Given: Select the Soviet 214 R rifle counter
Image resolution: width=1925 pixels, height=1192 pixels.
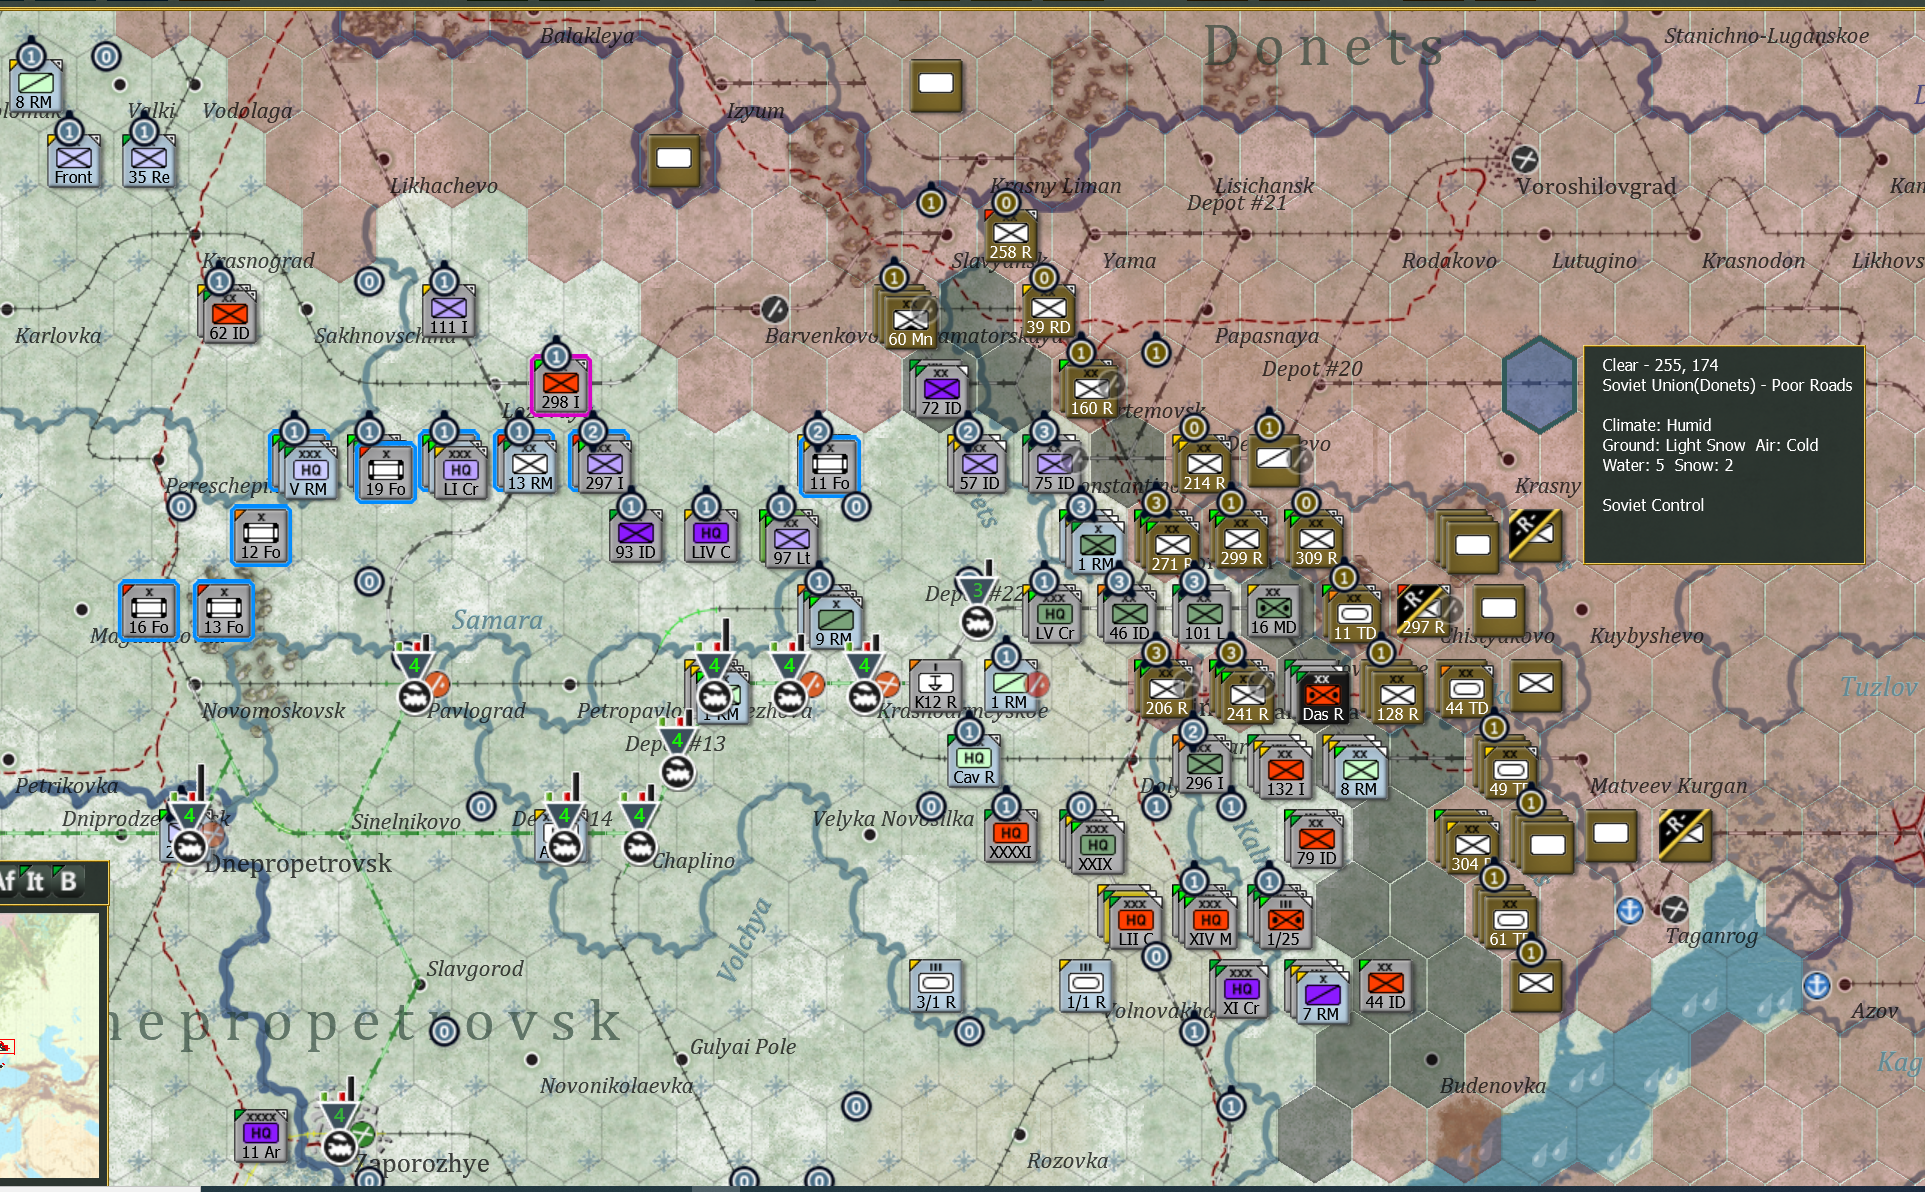Looking at the screenshot, I should [x=1204, y=467].
